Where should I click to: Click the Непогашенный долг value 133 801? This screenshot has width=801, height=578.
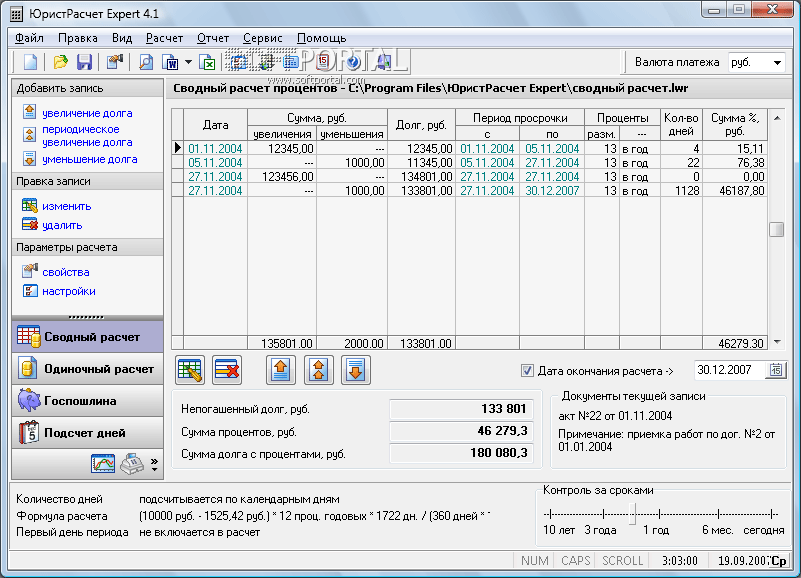pyautogui.click(x=461, y=409)
